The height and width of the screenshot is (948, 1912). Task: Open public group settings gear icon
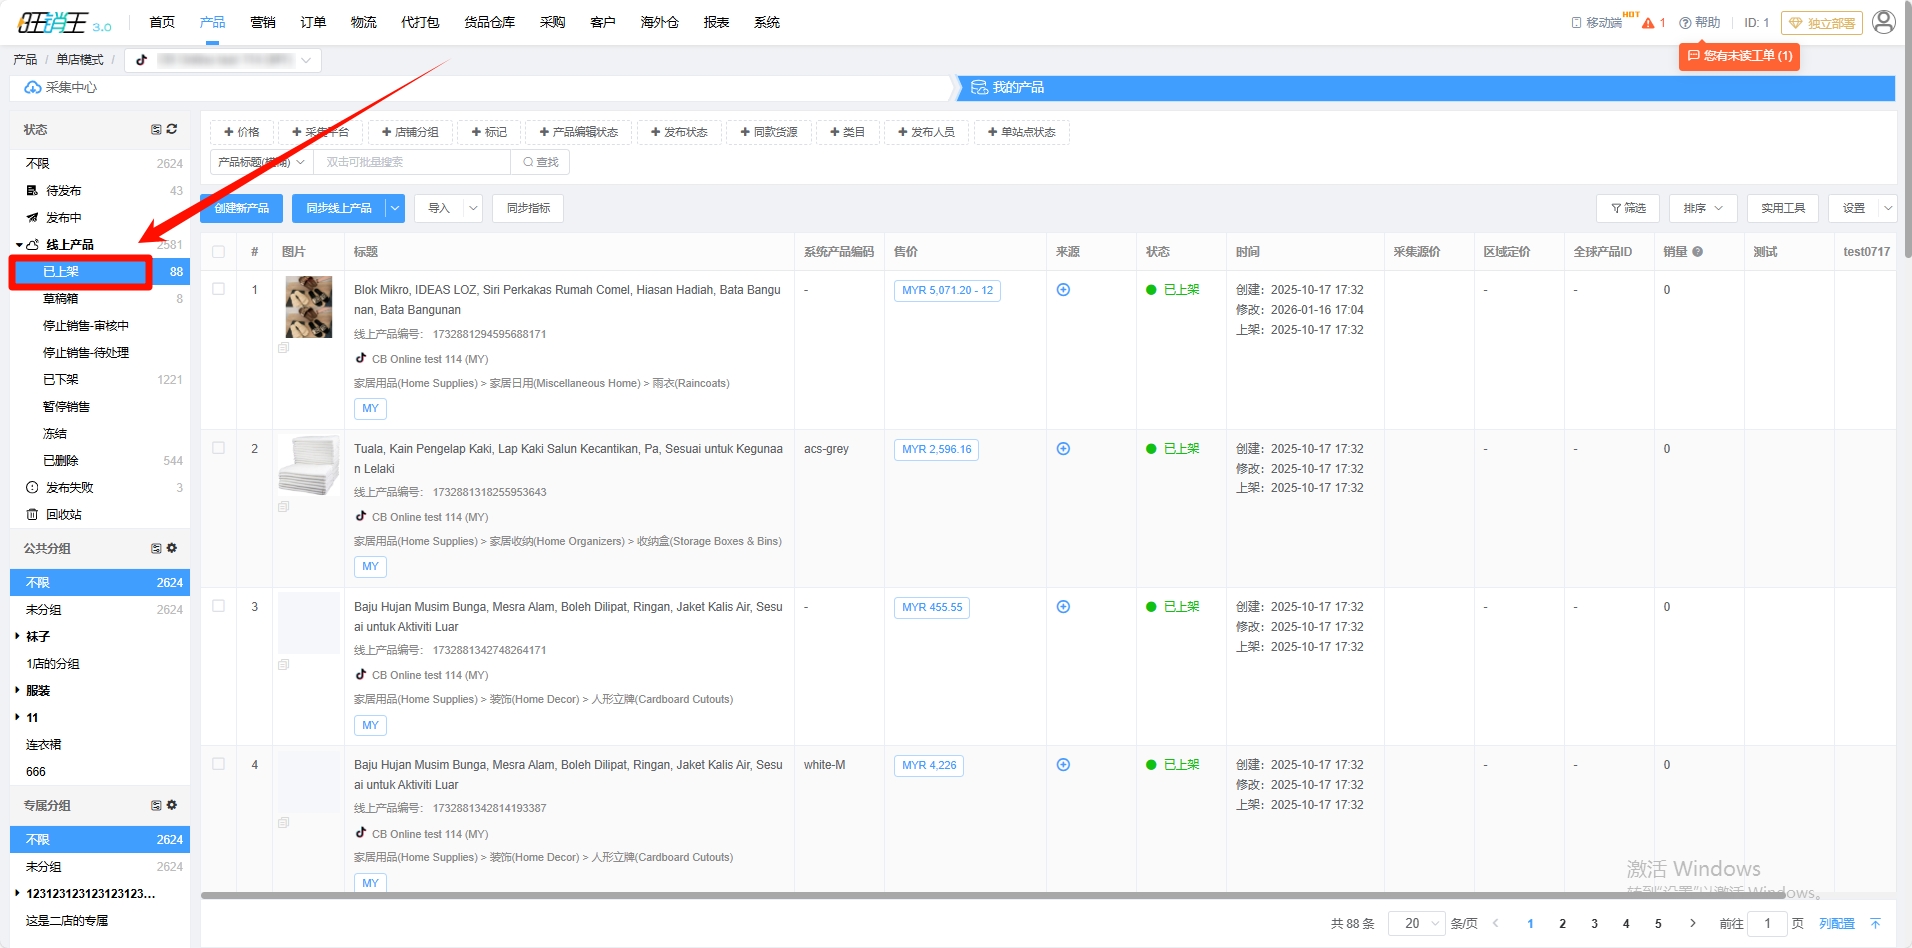pyautogui.click(x=172, y=548)
